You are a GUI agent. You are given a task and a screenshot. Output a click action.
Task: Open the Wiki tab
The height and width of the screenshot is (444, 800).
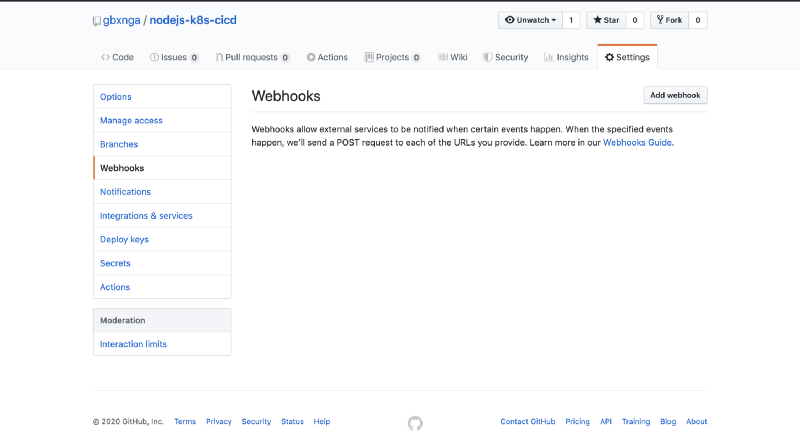pos(453,57)
